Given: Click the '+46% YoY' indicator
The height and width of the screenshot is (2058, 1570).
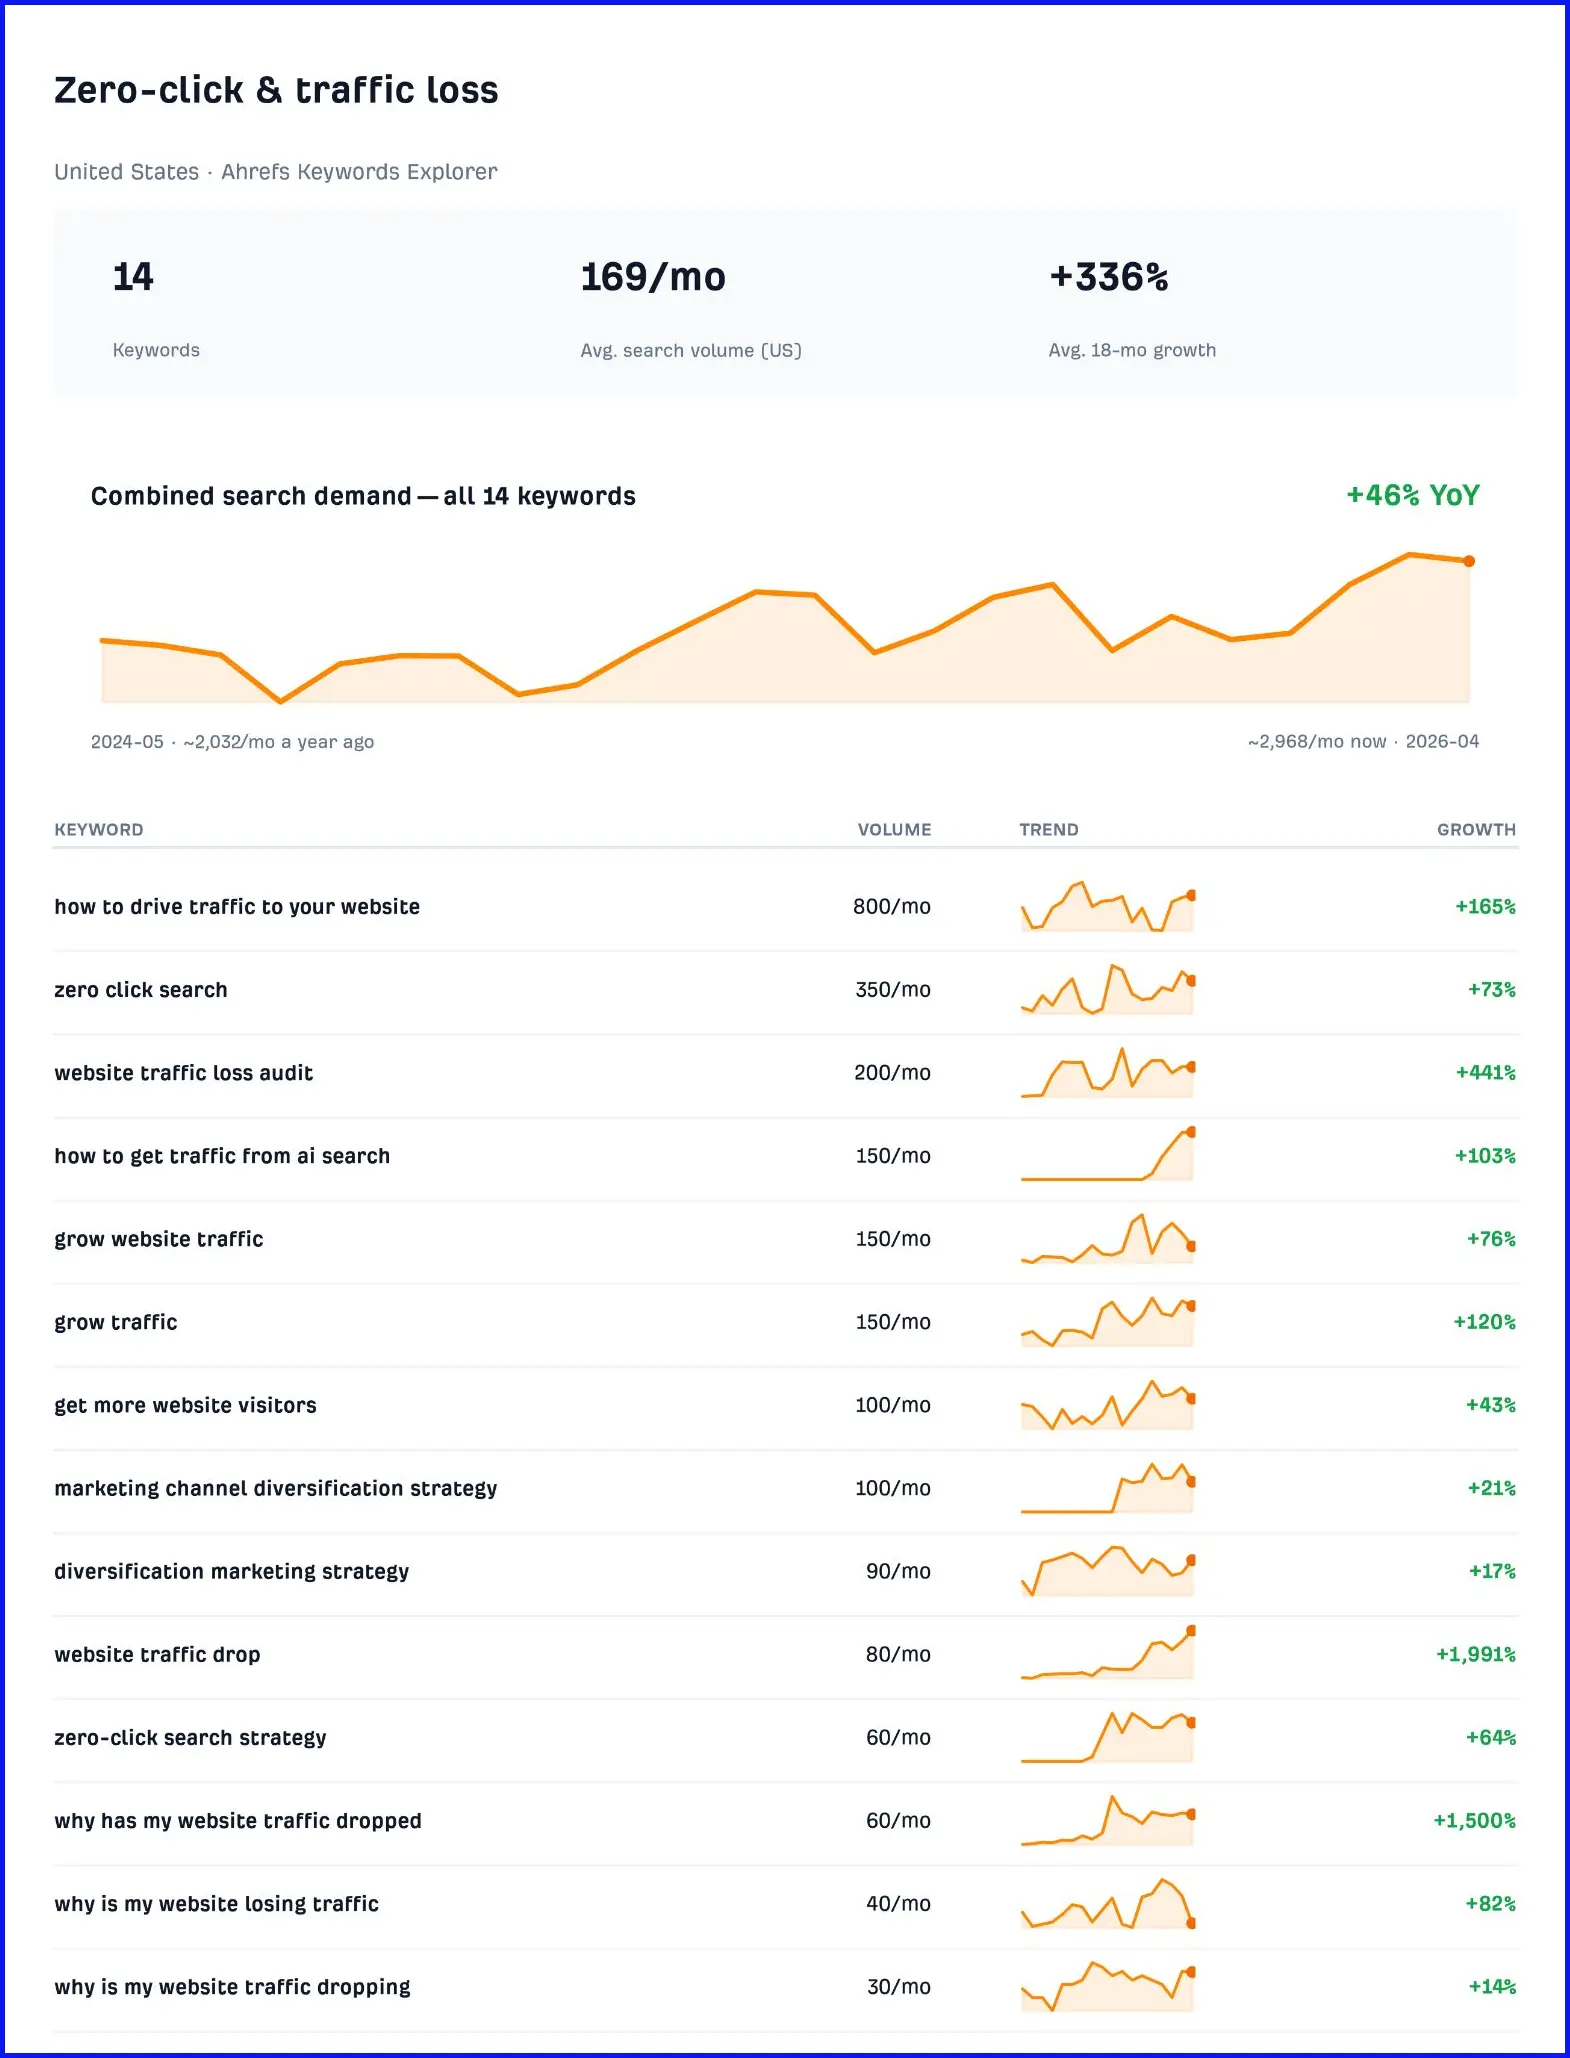Looking at the screenshot, I should pos(1412,495).
